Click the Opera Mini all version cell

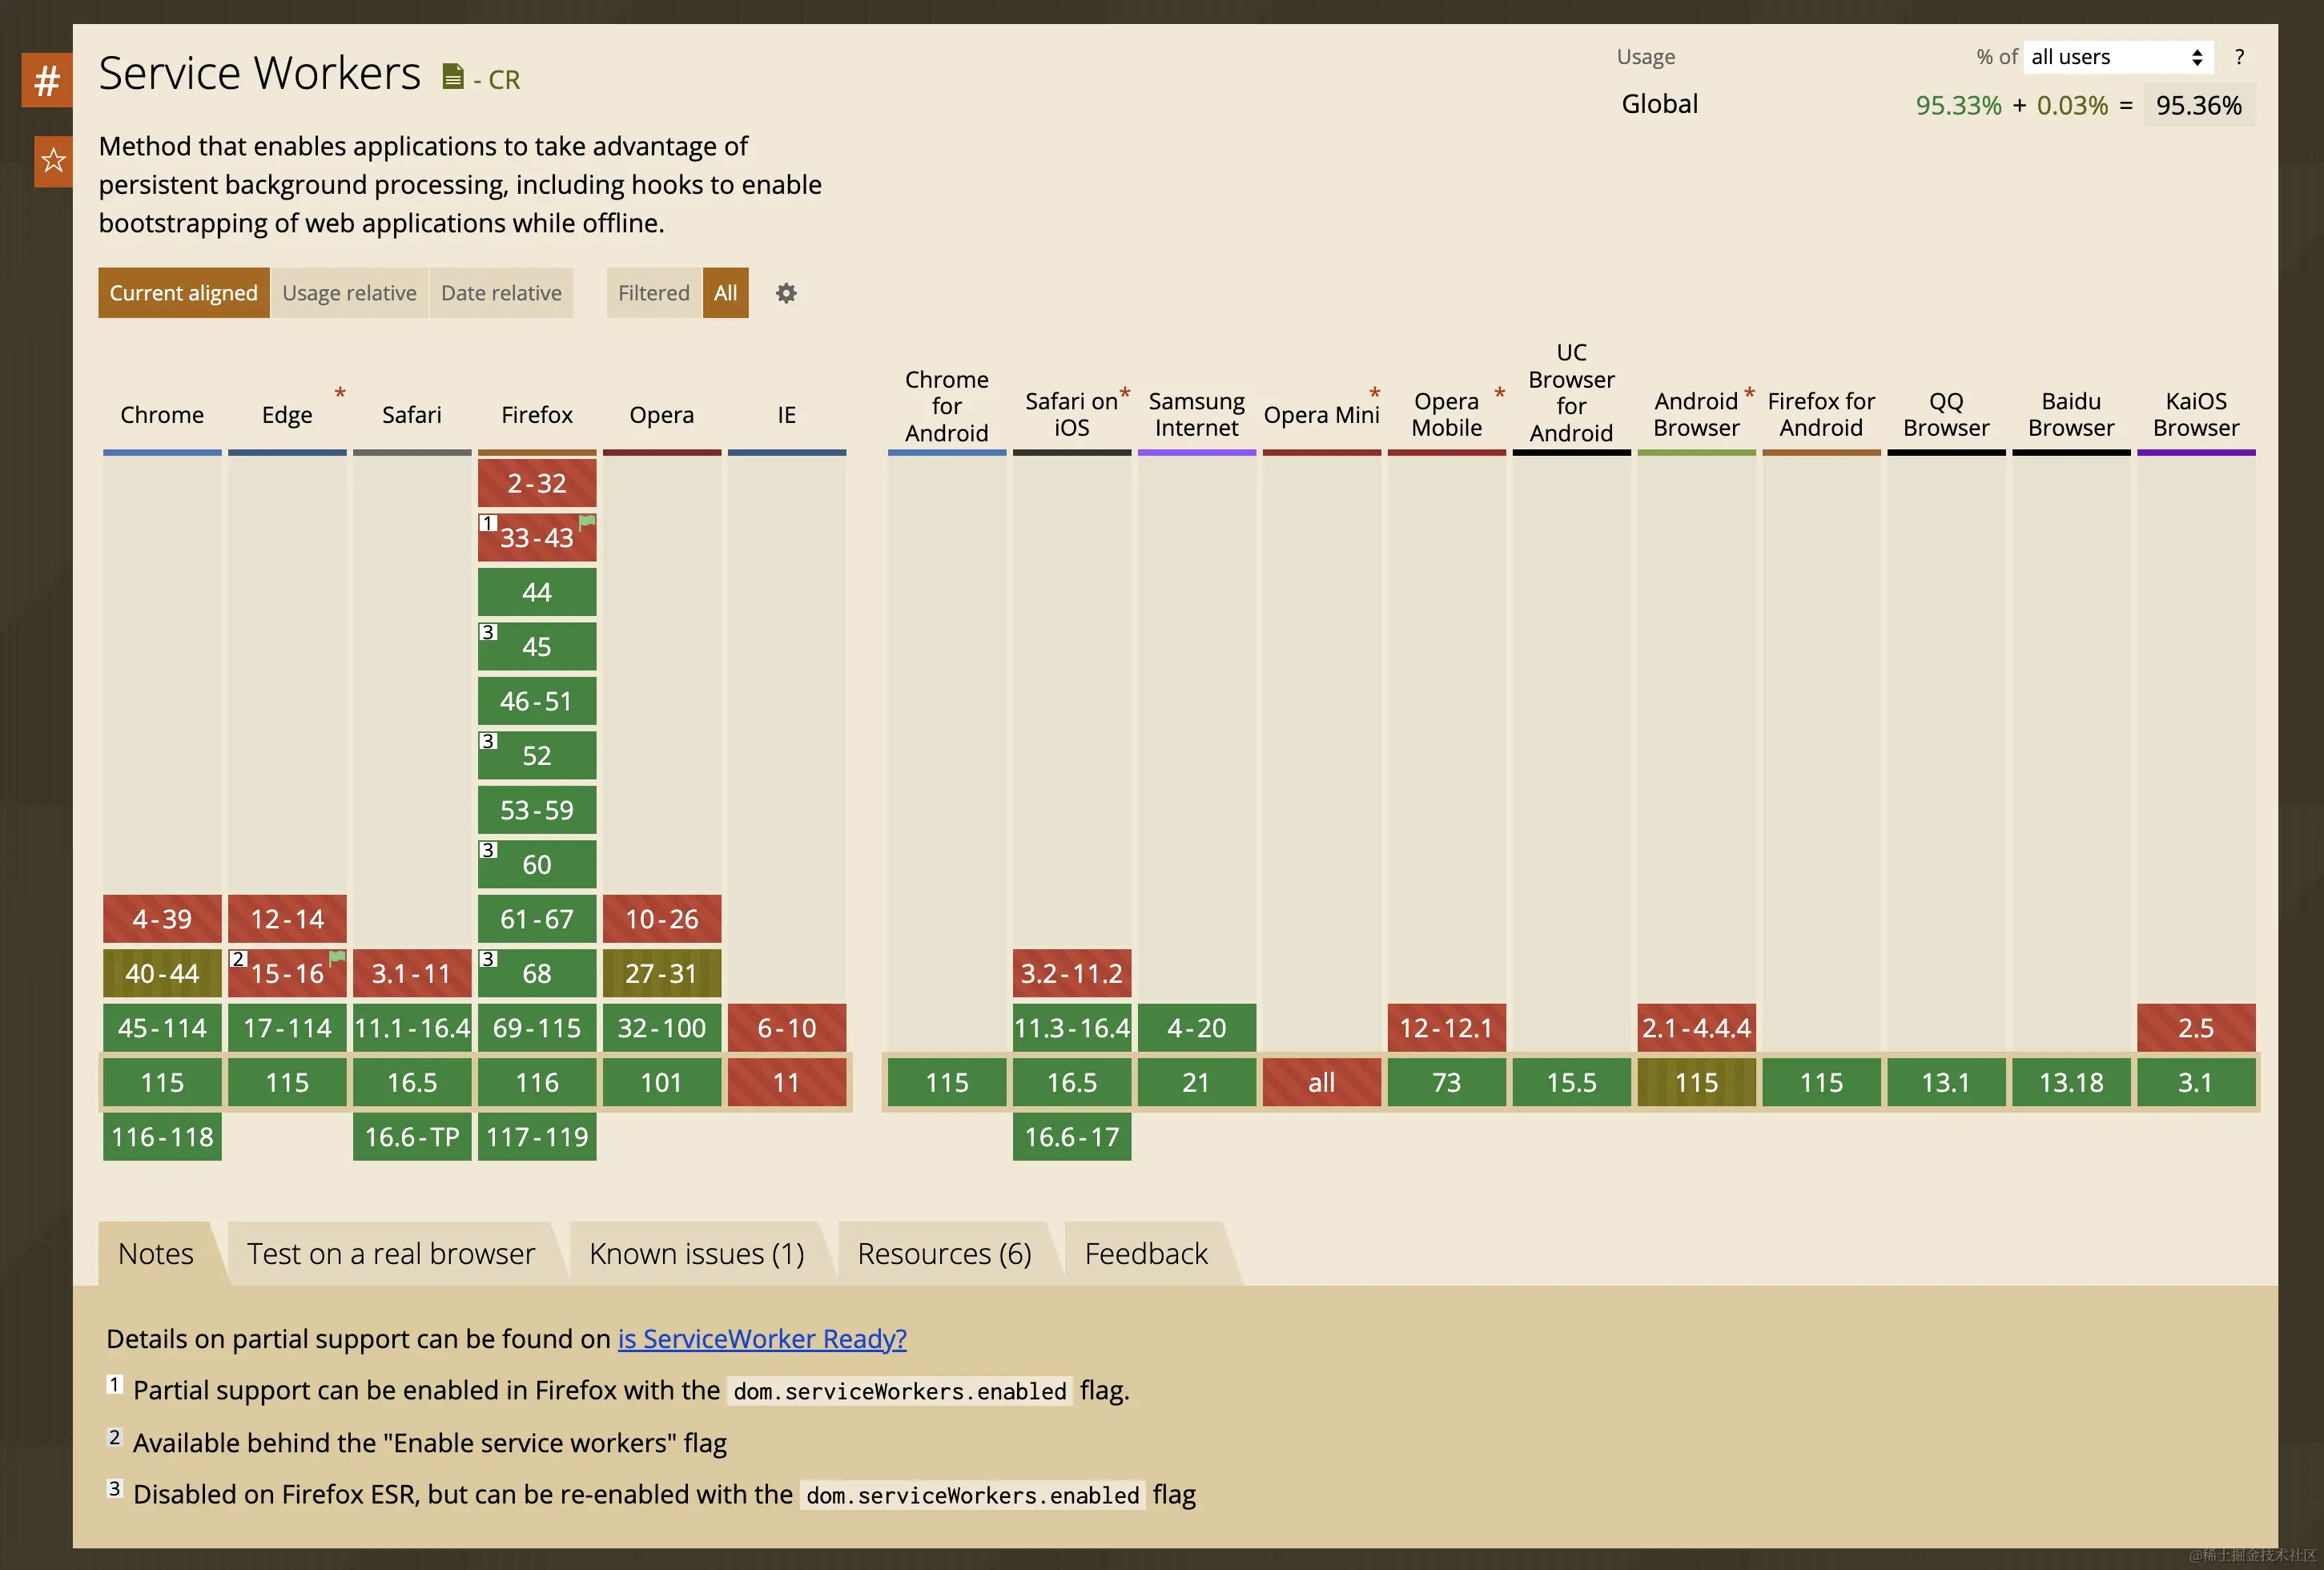pyautogui.click(x=1321, y=1082)
